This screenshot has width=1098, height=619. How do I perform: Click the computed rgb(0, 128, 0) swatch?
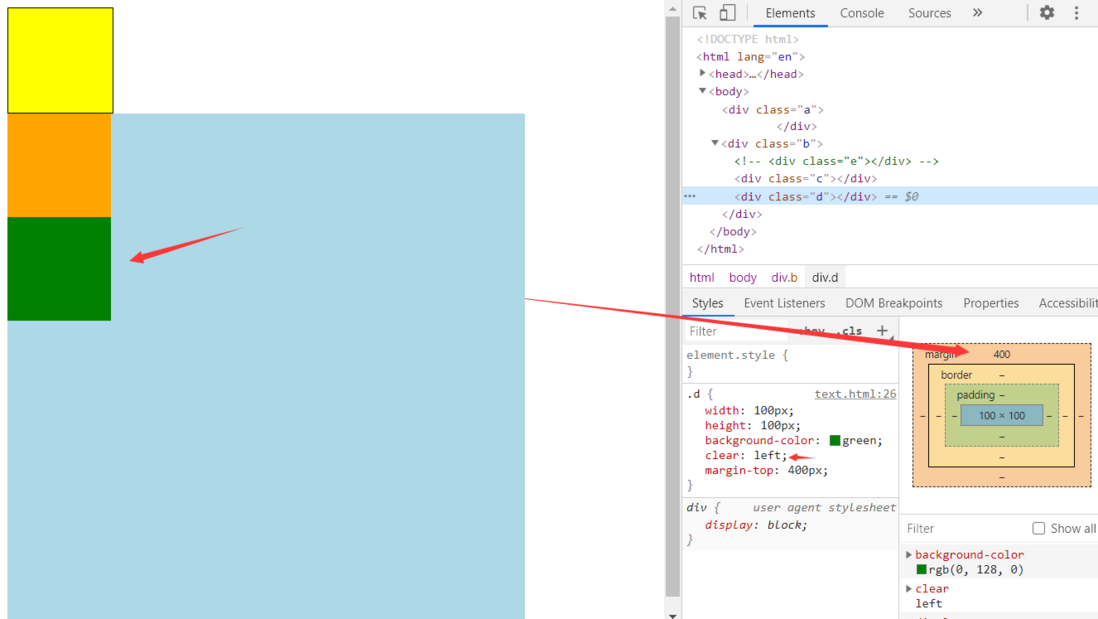pyautogui.click(x=922, y=570)
